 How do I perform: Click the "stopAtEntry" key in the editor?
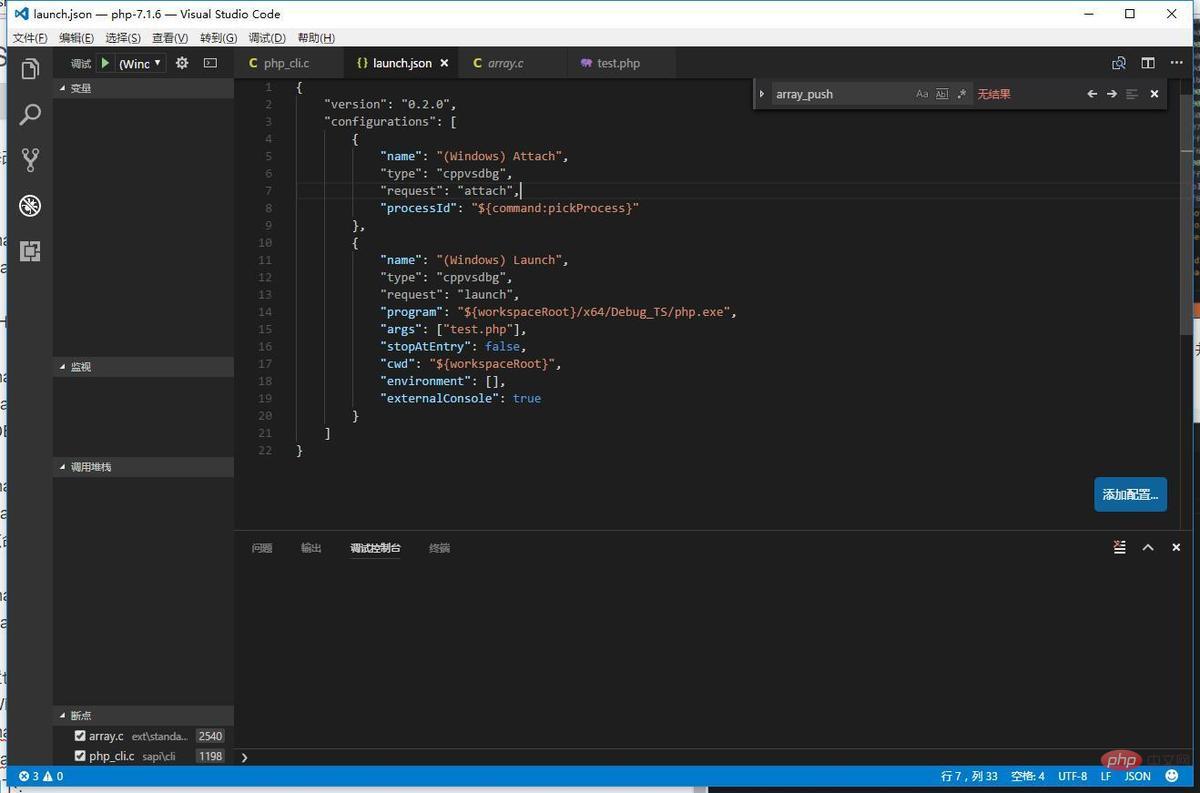point(426,346)
